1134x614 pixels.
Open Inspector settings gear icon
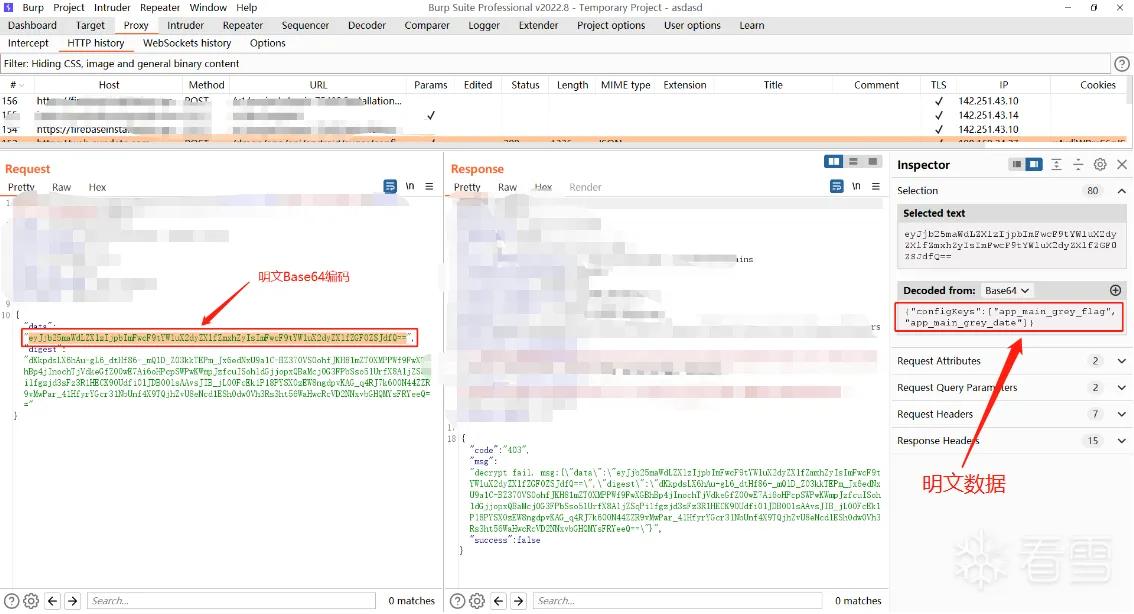(x=1099, y=165)
